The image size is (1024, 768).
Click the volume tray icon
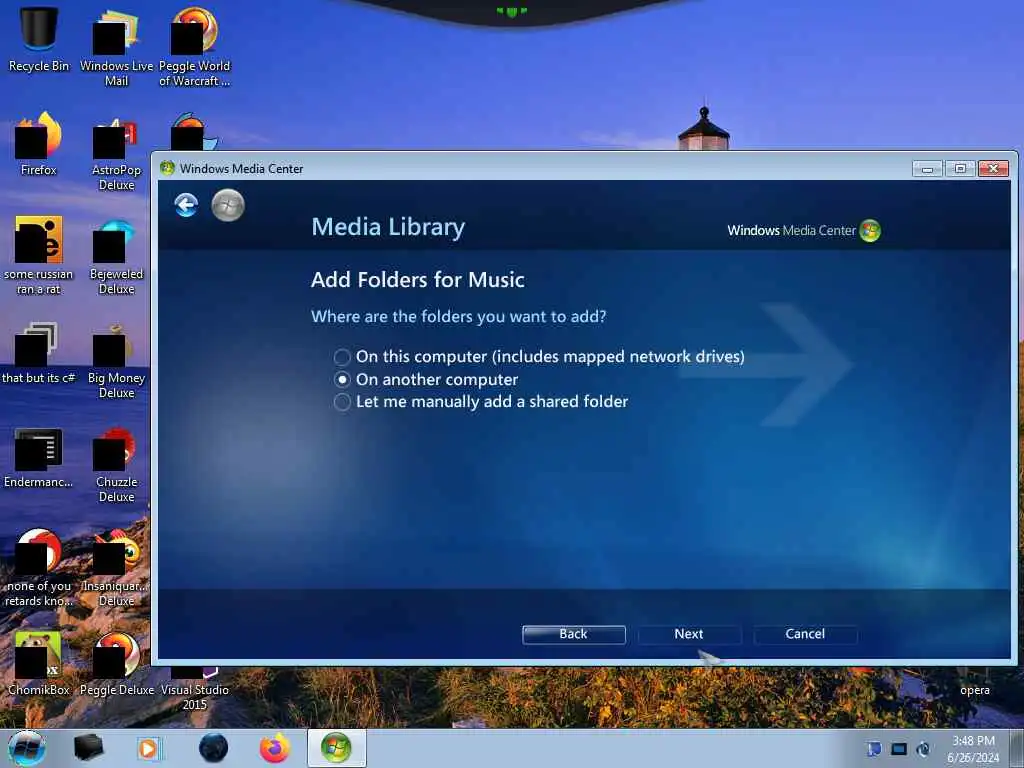(923, 749)
